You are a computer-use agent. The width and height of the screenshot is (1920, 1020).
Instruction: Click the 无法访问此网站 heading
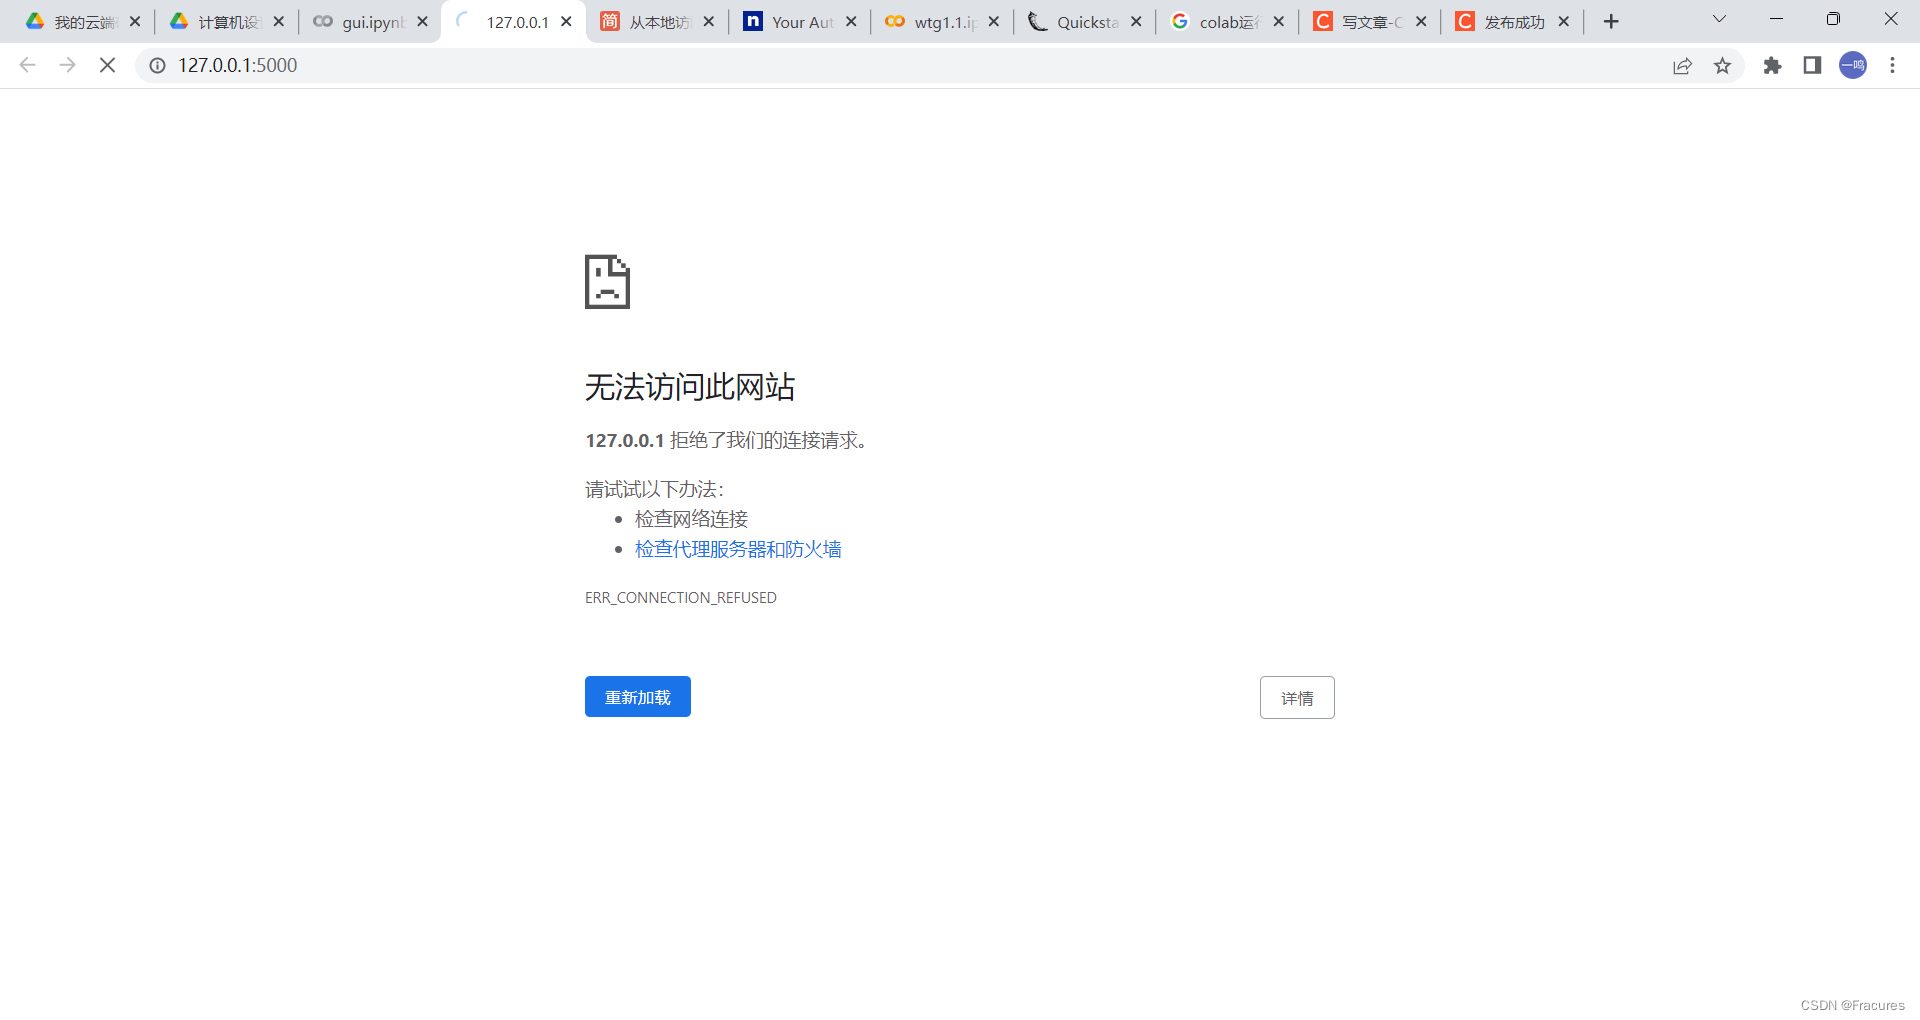690,387
